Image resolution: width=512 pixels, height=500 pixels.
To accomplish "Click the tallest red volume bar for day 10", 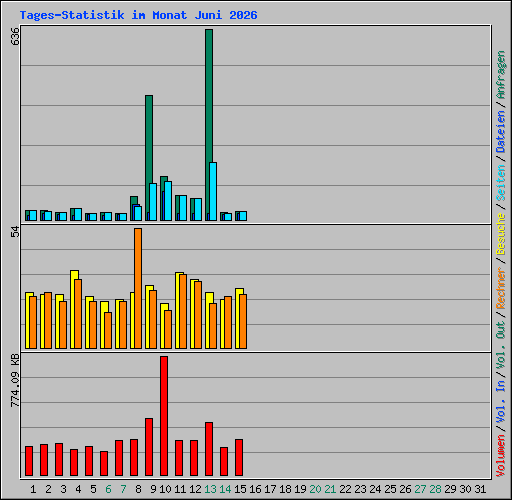I will click(164, 416).
